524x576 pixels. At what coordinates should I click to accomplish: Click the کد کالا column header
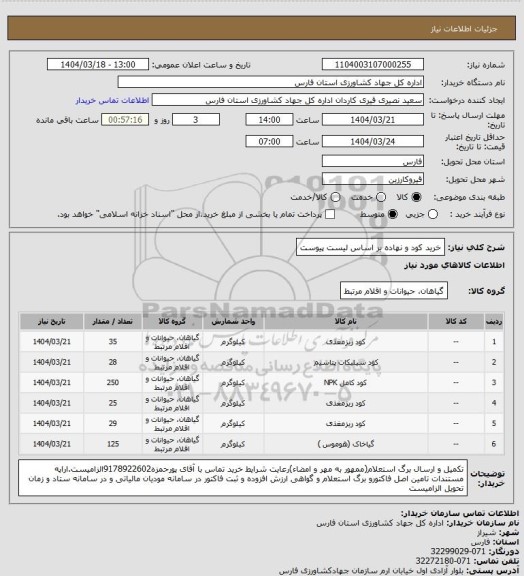[456, 321]
